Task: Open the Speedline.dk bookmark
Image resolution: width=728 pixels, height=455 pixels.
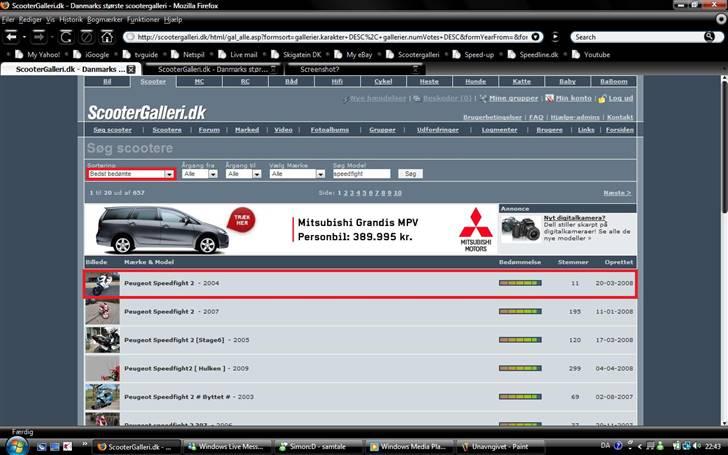Action: coord(533,54)
